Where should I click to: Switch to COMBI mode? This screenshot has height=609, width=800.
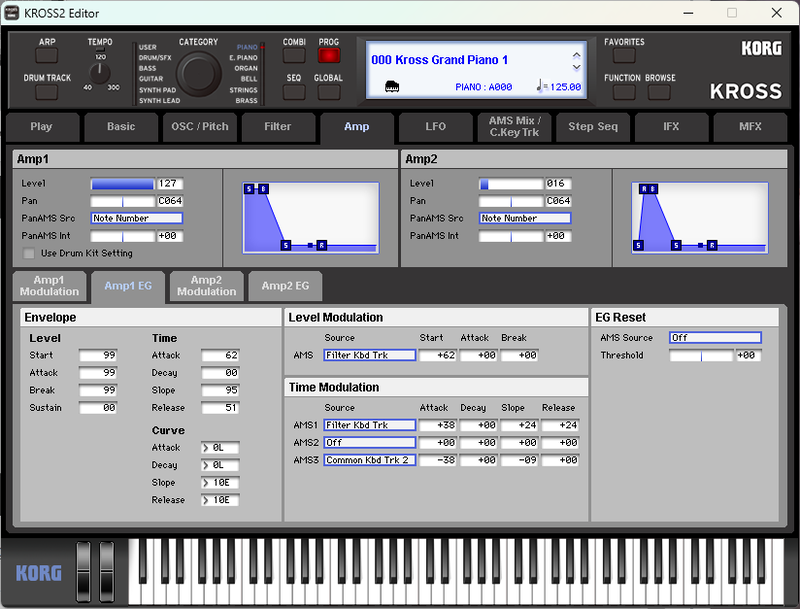294,56
